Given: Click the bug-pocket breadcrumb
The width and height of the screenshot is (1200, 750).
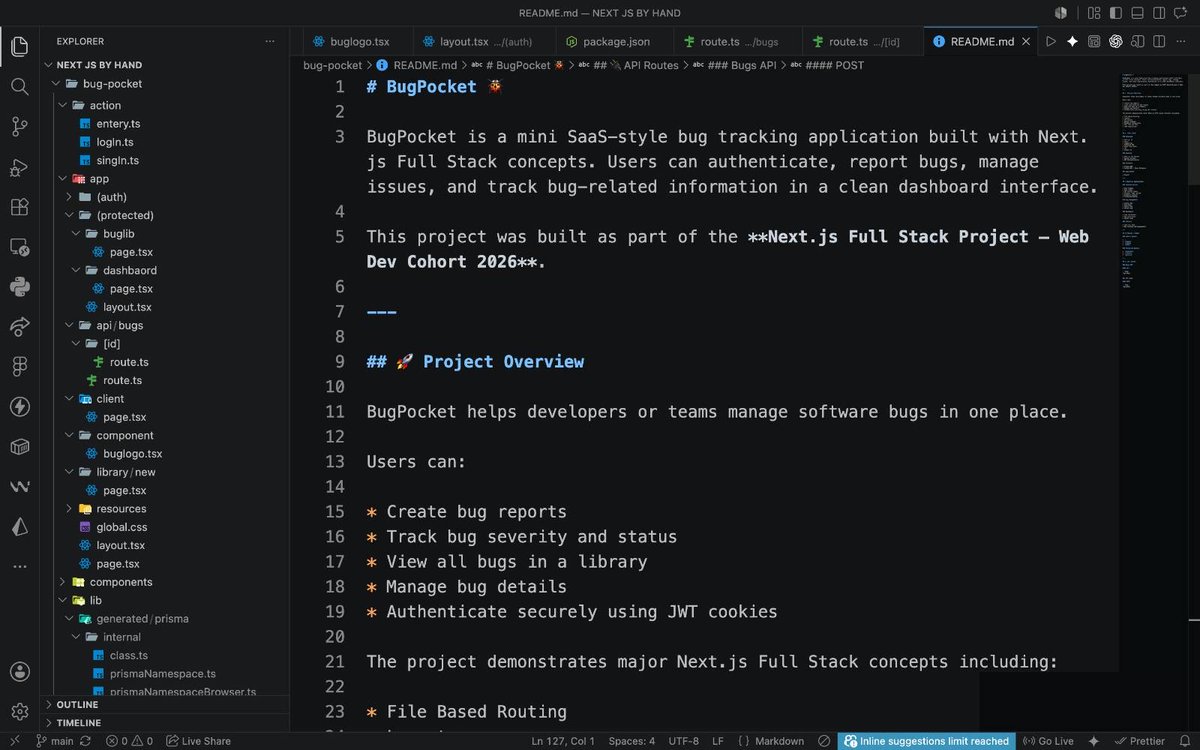Looking at the screenshot, I should (333, 65).
